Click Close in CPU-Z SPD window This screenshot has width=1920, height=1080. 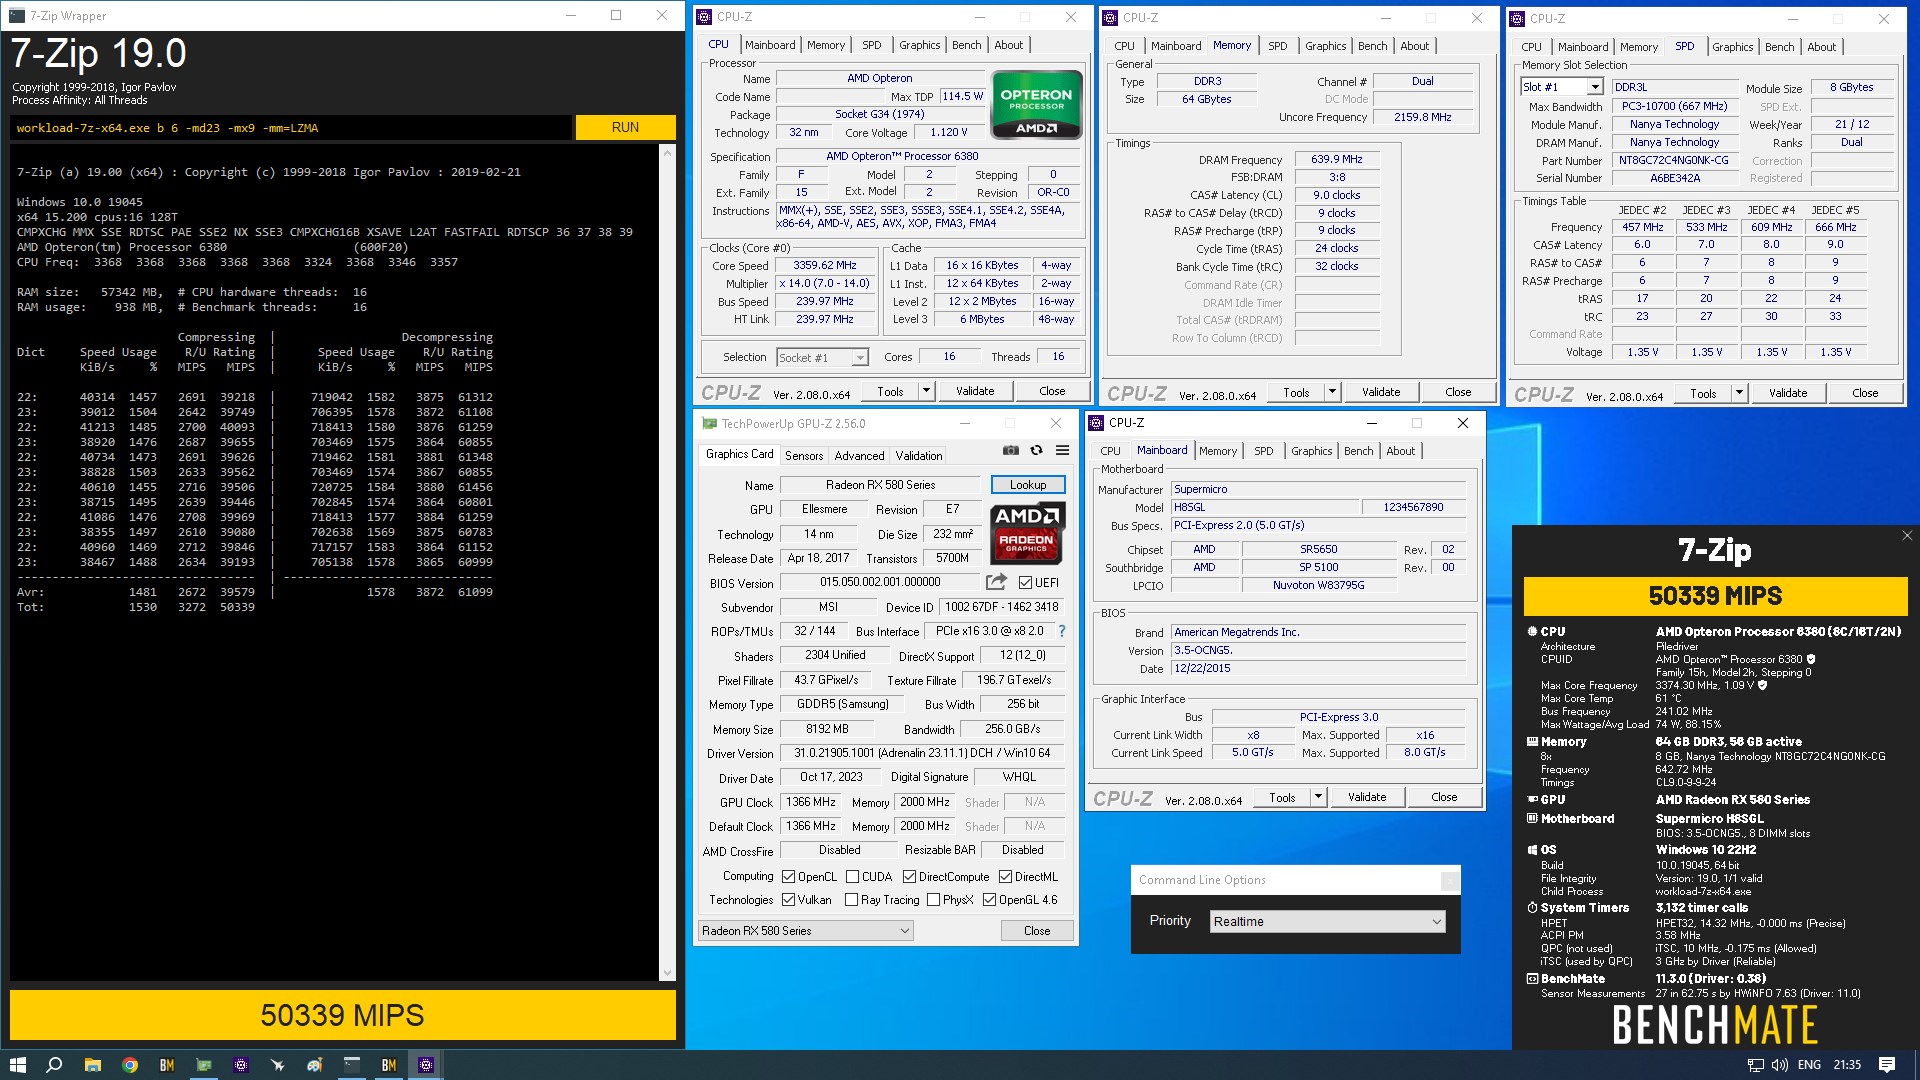1865,393
